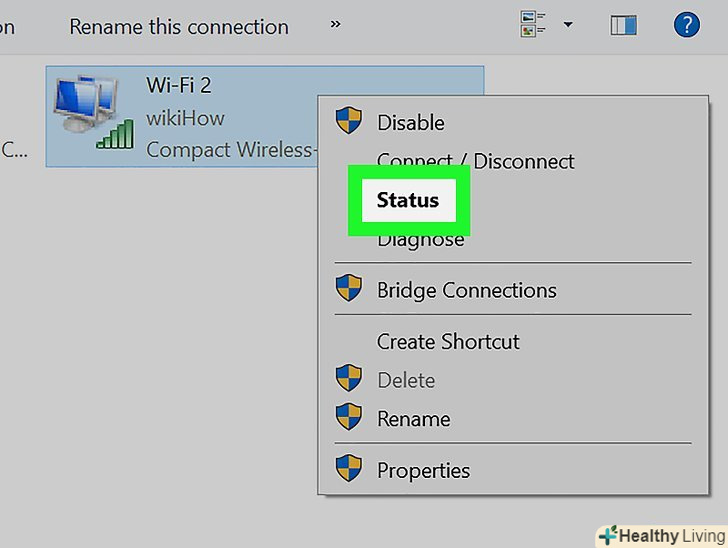The image size is (728, 548).
Task: Open the Help question mark icon
Action: tap(686, 25)
